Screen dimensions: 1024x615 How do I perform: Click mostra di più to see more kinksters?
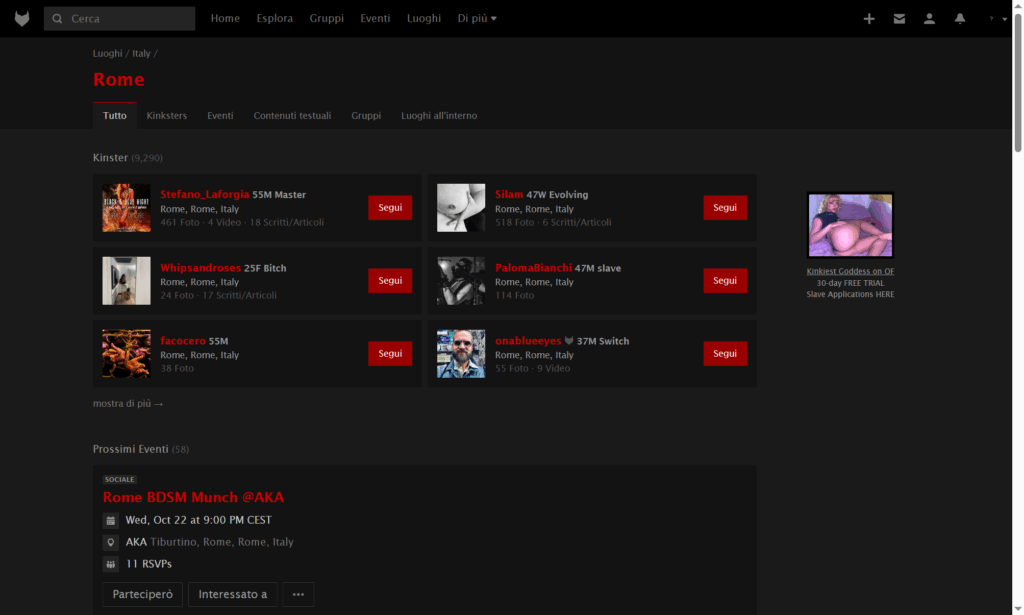click(127, 403)
